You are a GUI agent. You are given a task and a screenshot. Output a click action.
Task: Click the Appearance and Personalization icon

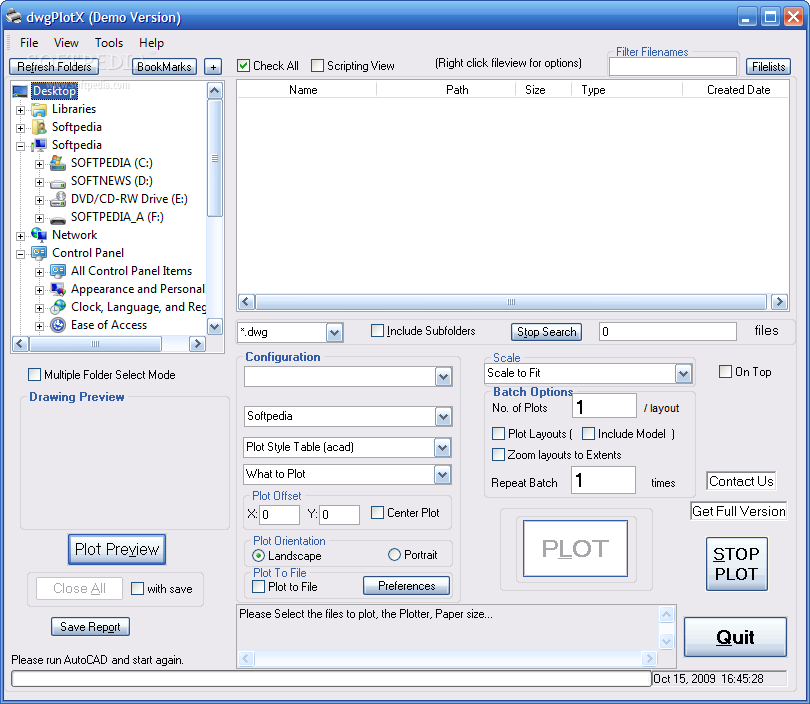(58, 289)
